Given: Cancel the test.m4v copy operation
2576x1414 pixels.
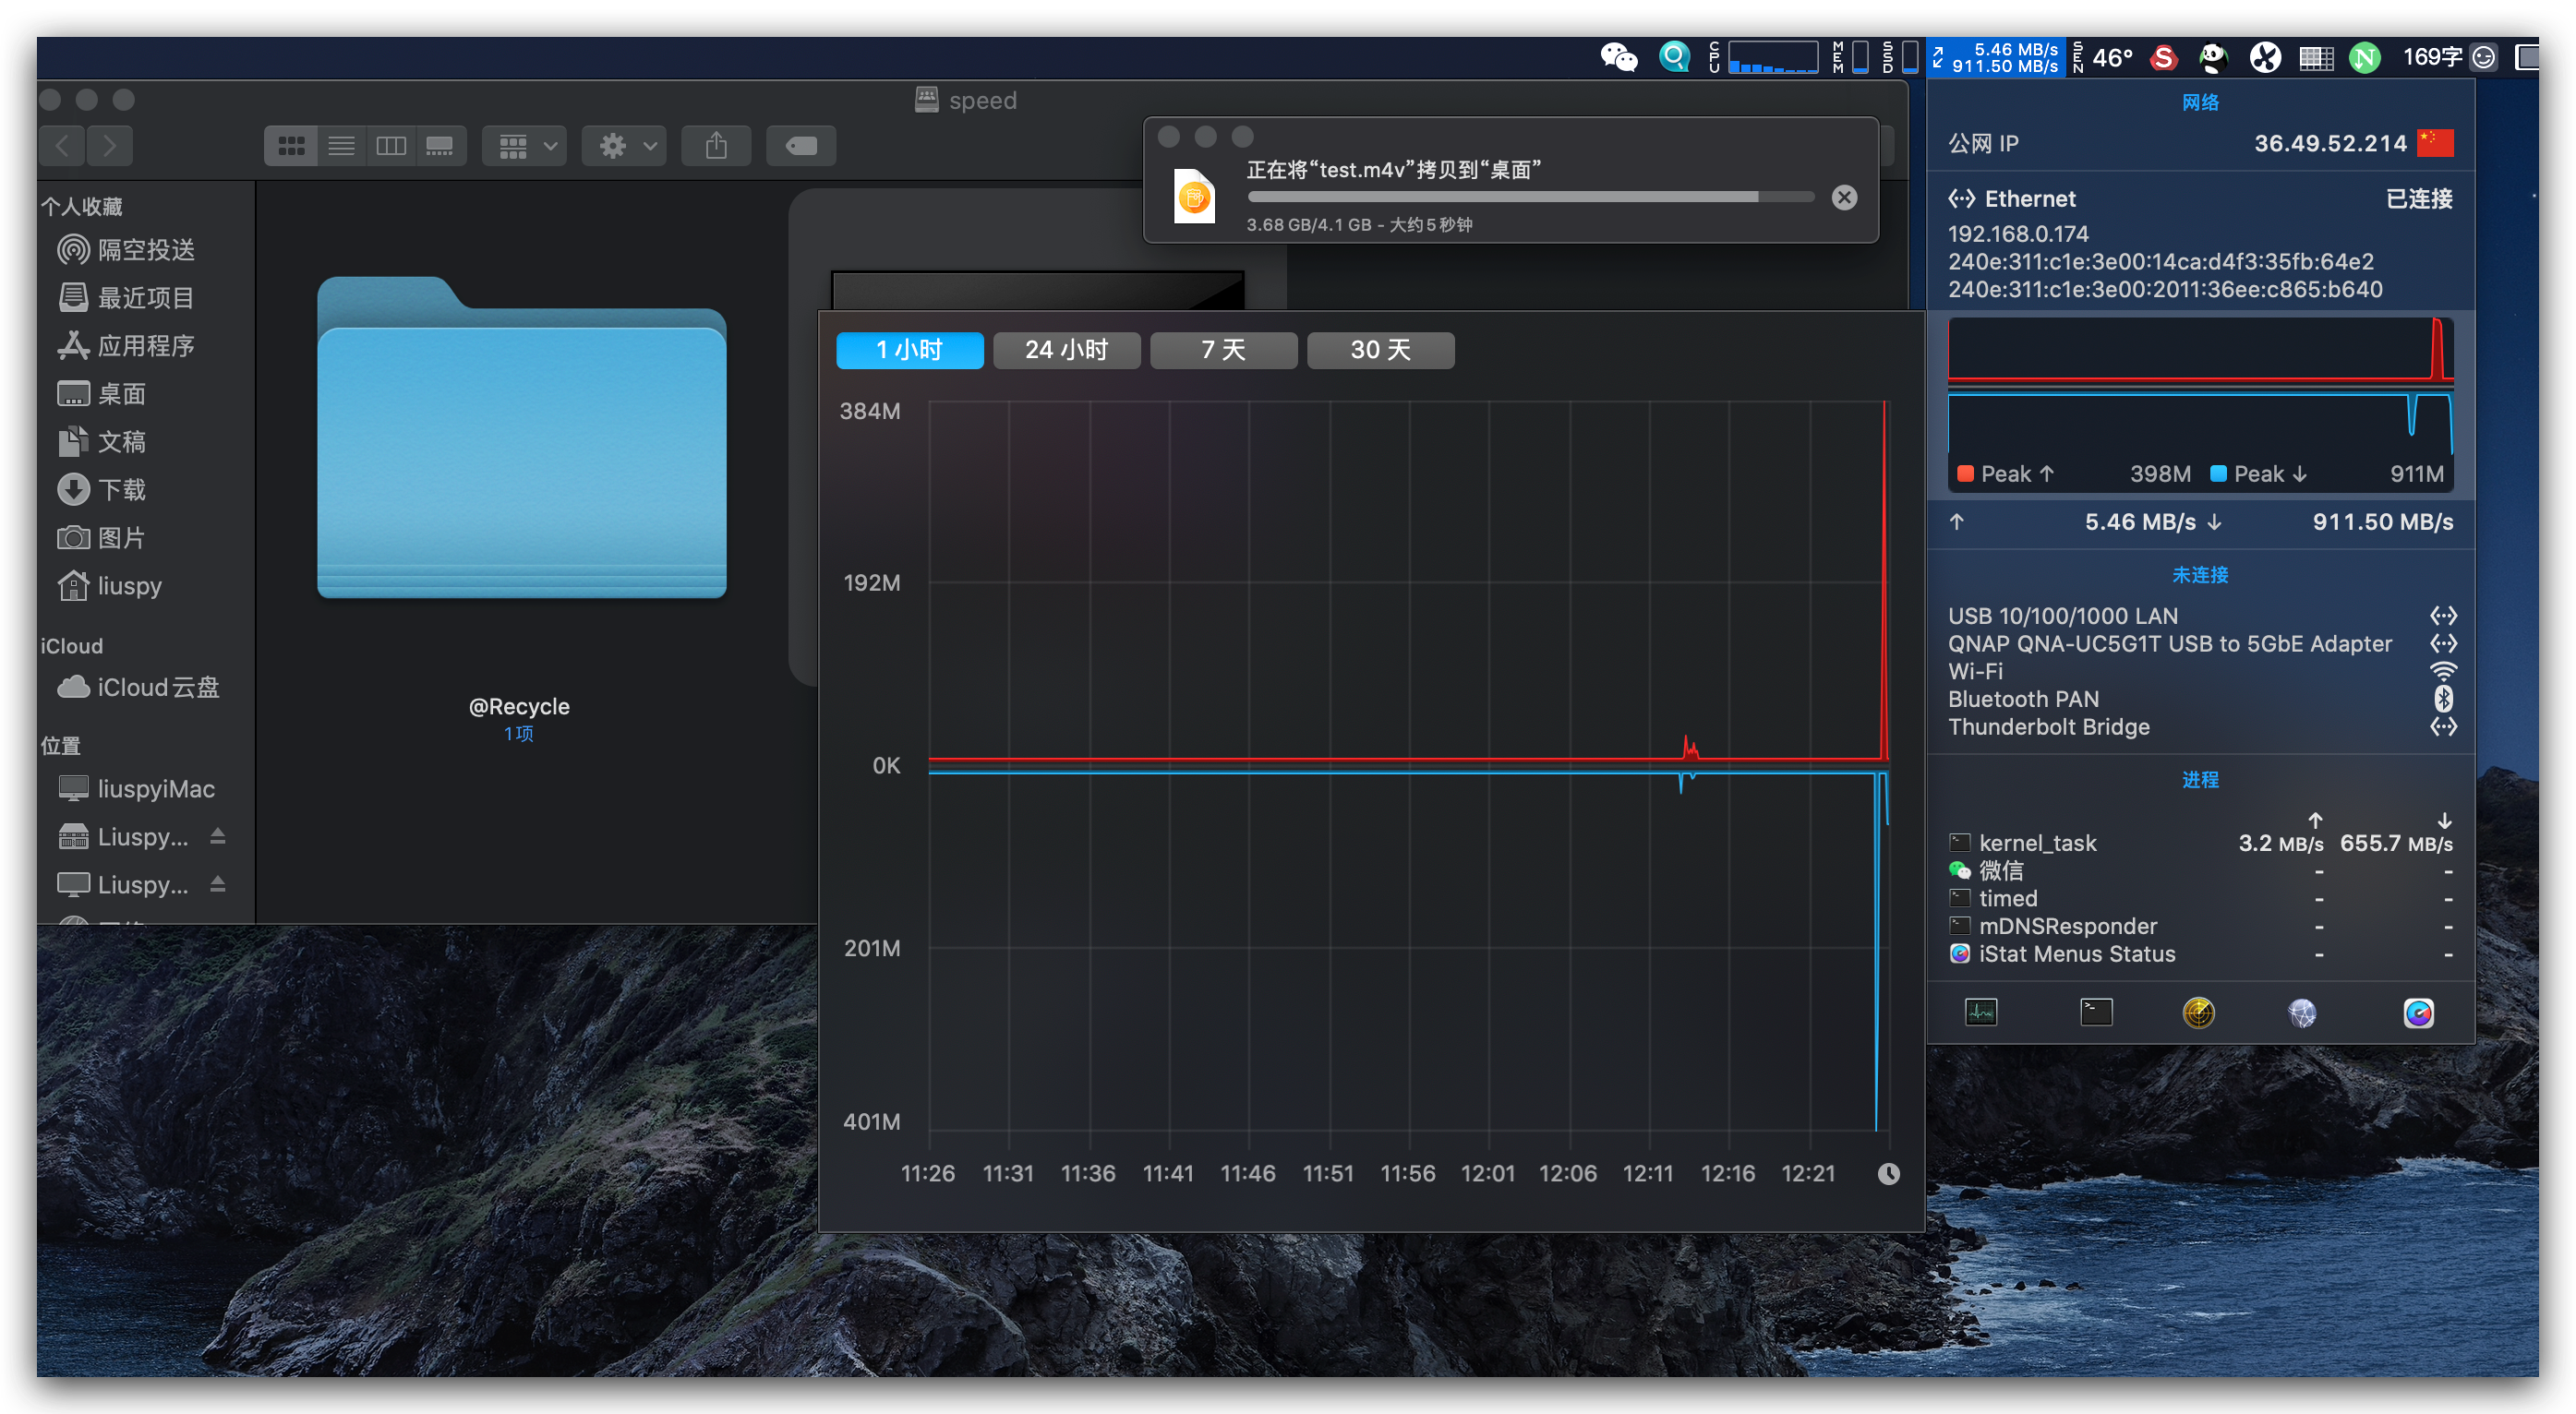Looking at the screenshot, I should pos(1844,197).
